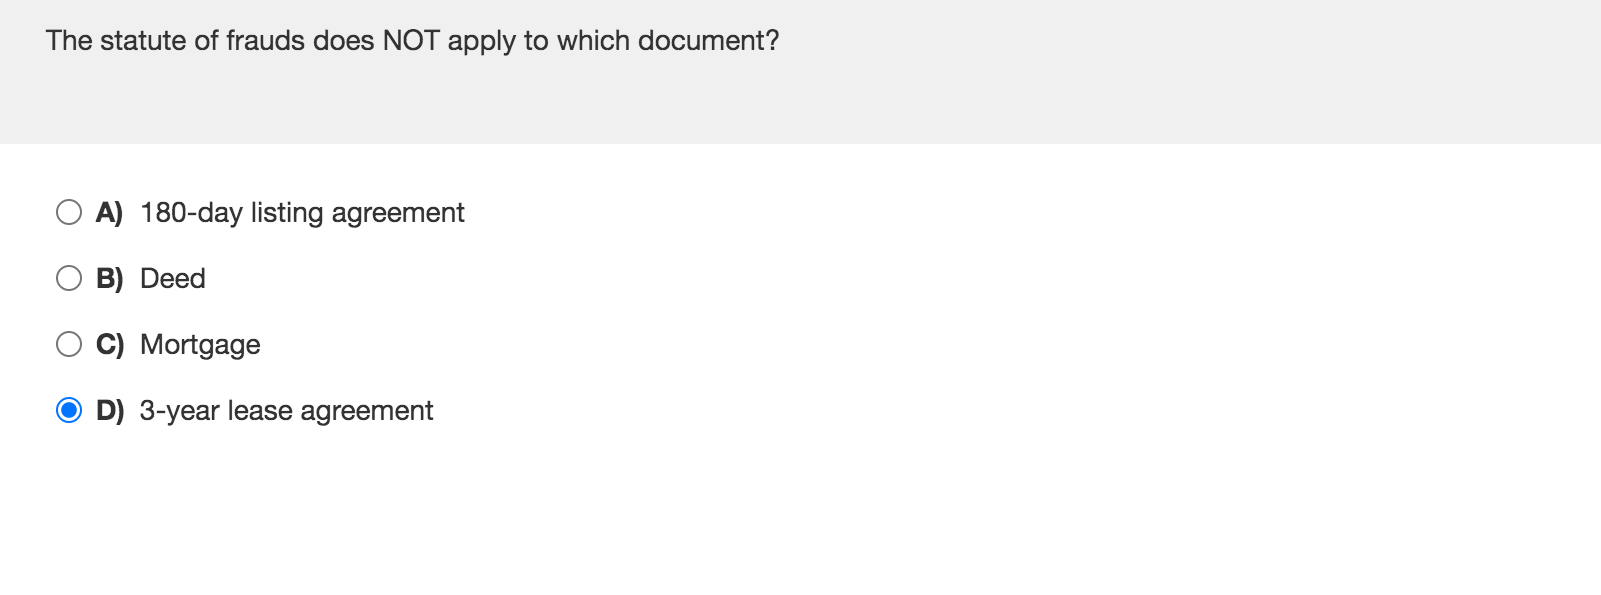Click the label text 'Mortgage'

200,344
